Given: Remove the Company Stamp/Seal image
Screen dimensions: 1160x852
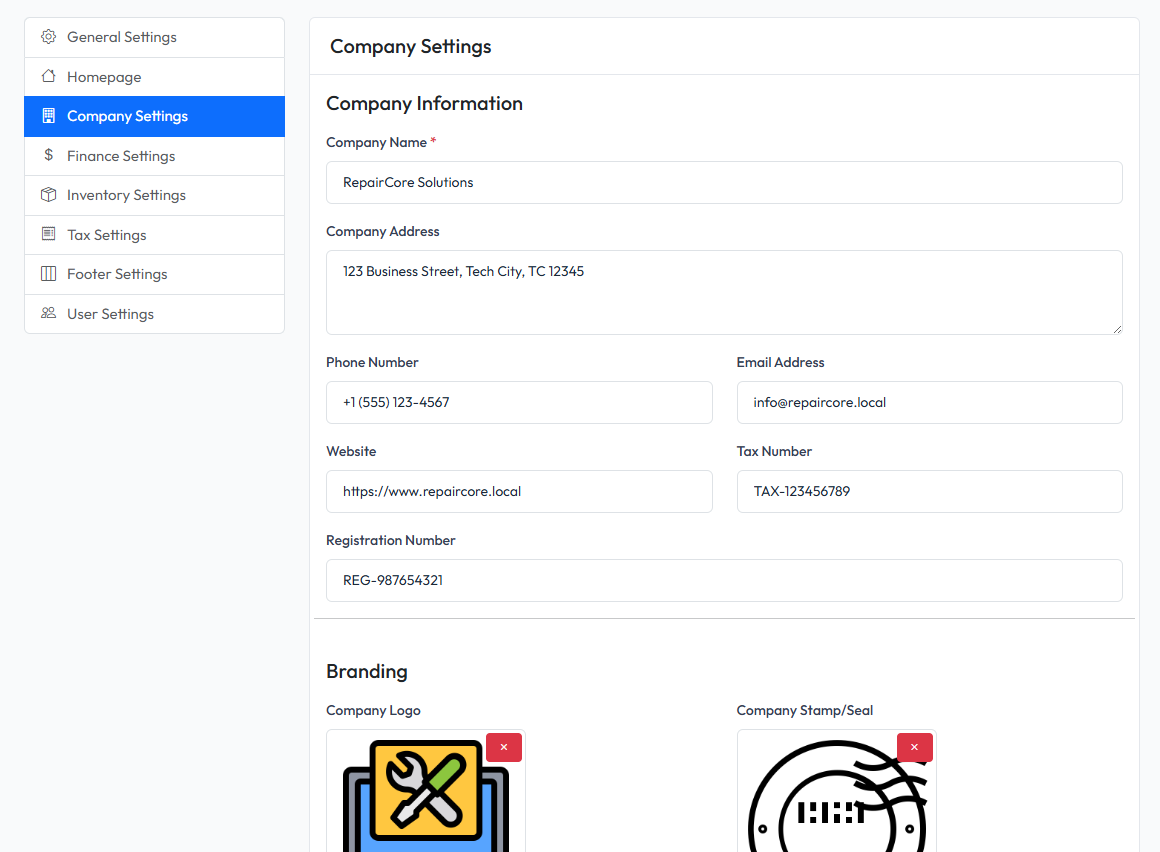Looking at the screenshot, I should 914,747.
